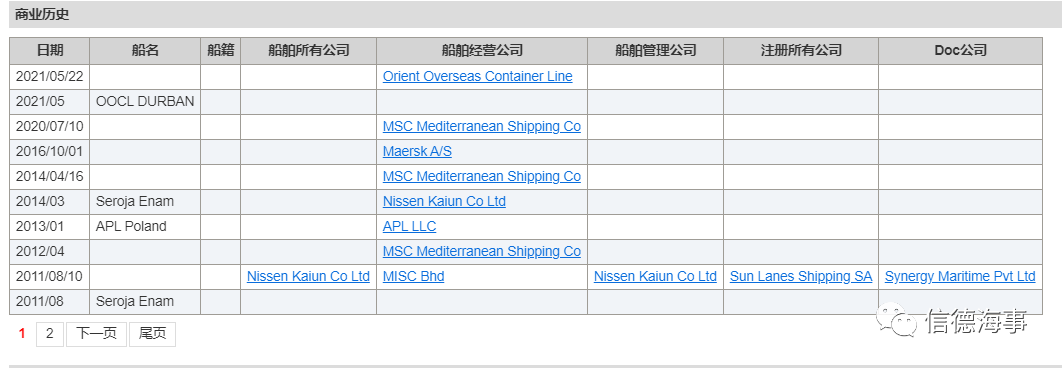The width and height of the screenshot is (1062, 368).
Task: Open MSC Mediterranean Shipping Co link dated 2012/04
Action: (x=482, y=251)
